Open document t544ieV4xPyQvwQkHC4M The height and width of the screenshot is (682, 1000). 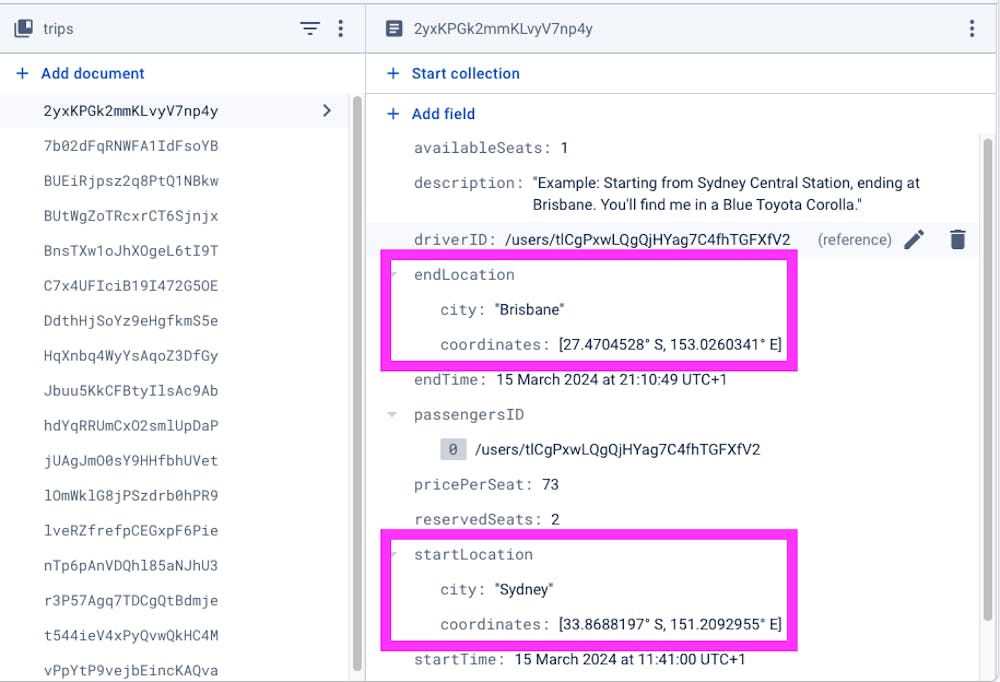click(131, 635)
